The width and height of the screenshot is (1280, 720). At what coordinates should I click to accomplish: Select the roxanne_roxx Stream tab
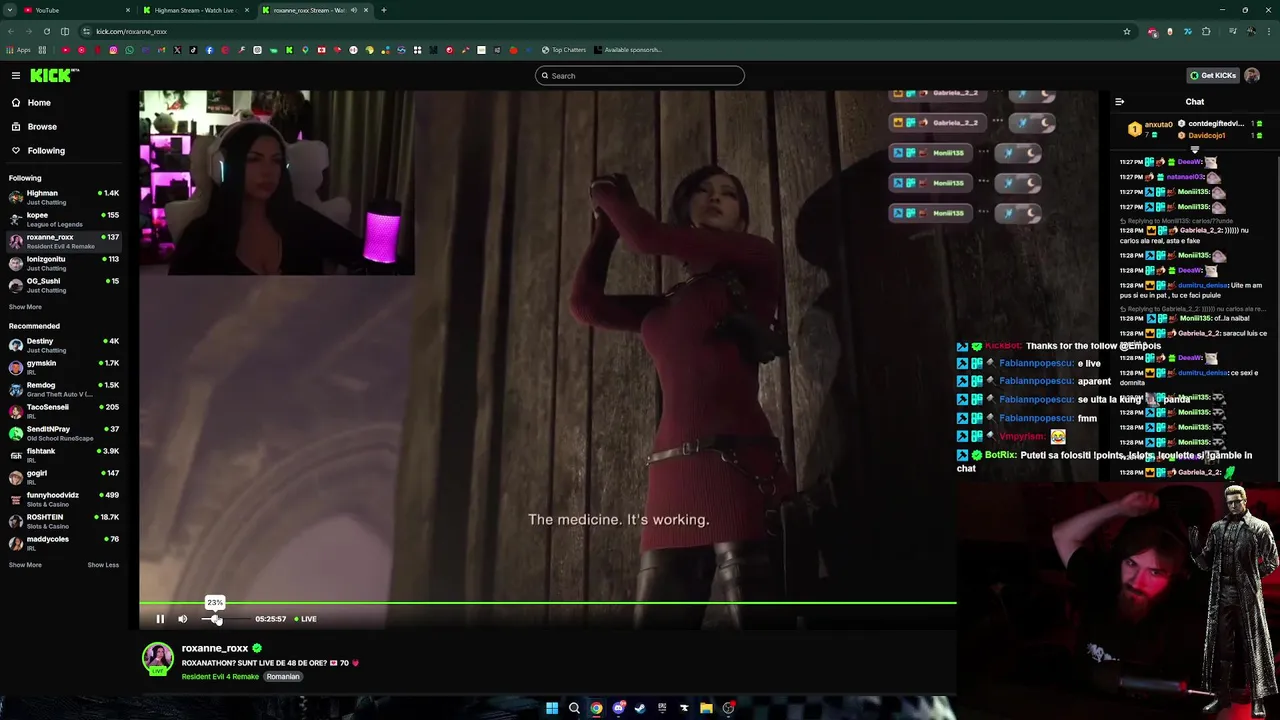(x=313, y=10)
